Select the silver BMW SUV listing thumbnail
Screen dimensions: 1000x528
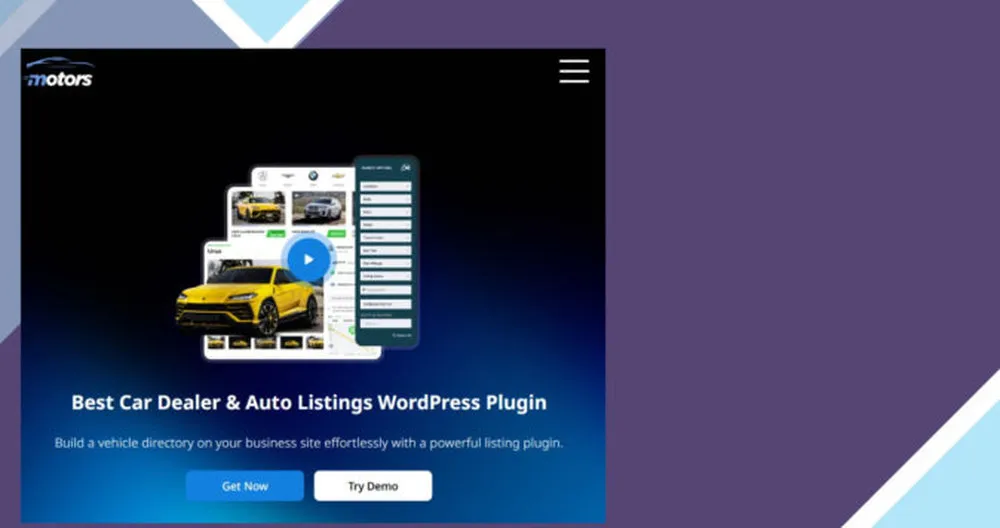(x=322, y=208)
